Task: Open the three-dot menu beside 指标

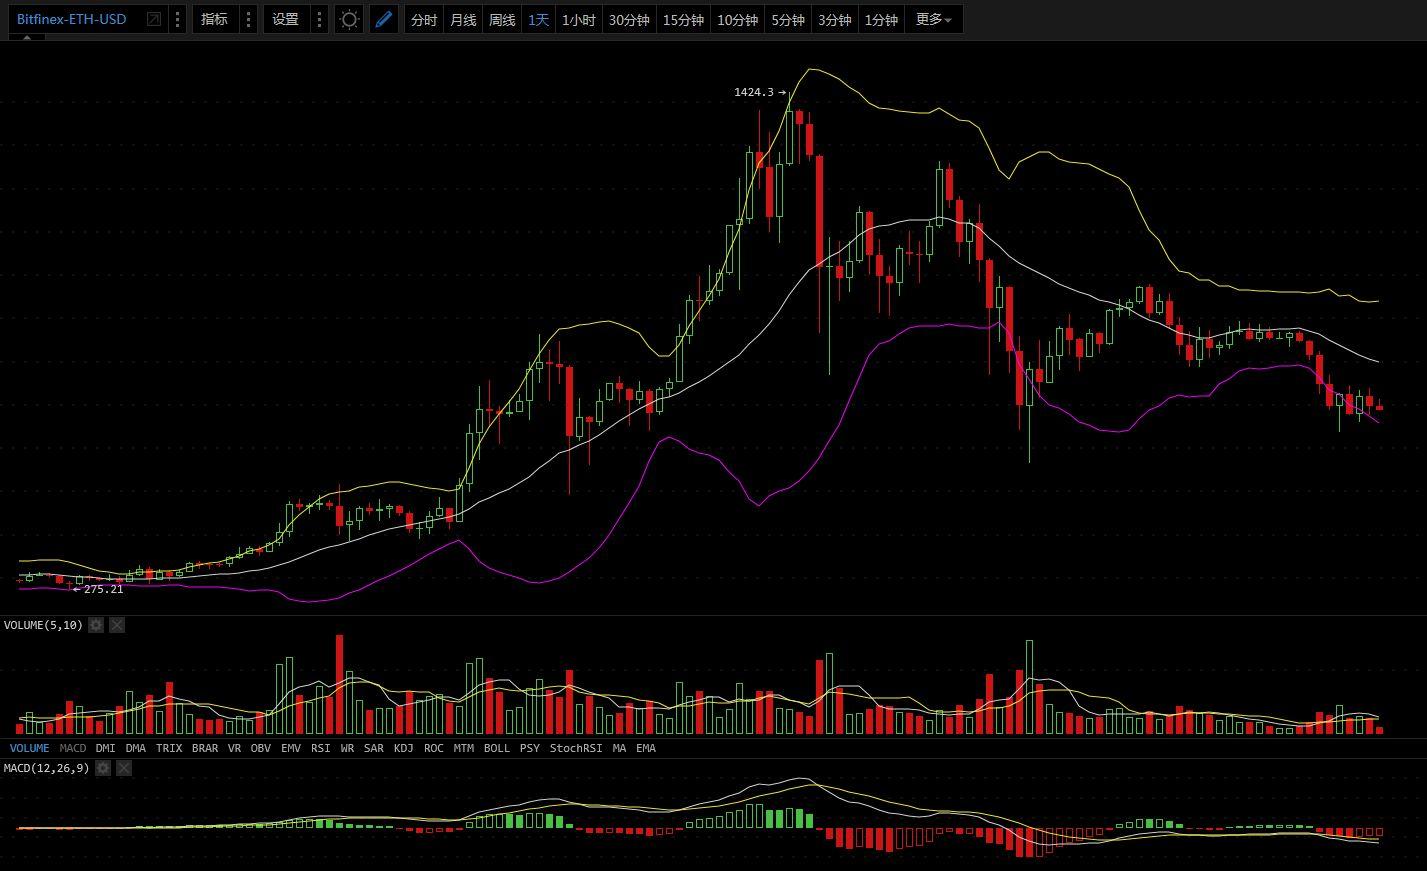Action: pos(248,19)
